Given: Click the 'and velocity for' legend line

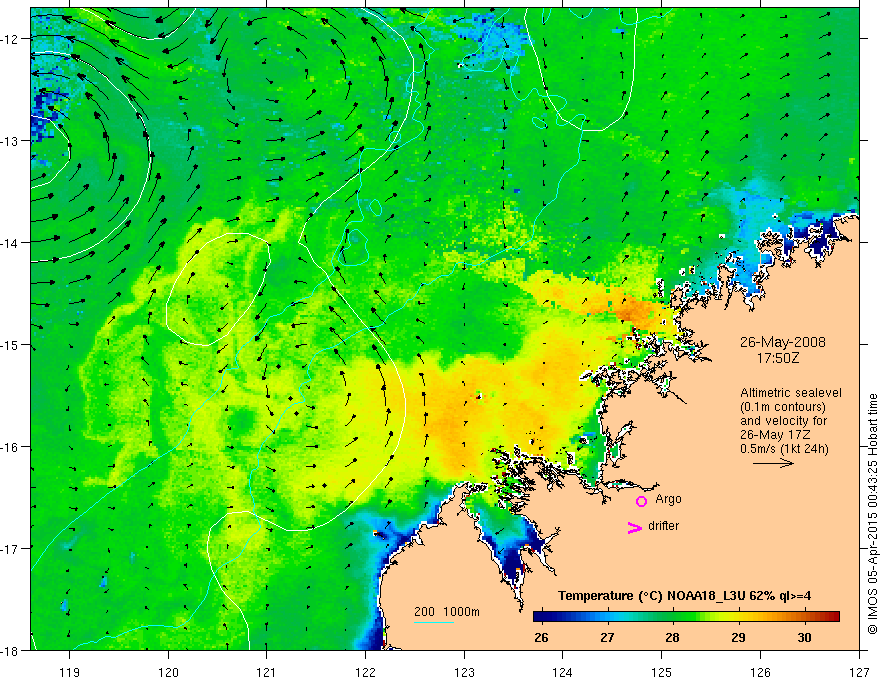Looking at the screenshot, I should [x=783, y=421].
